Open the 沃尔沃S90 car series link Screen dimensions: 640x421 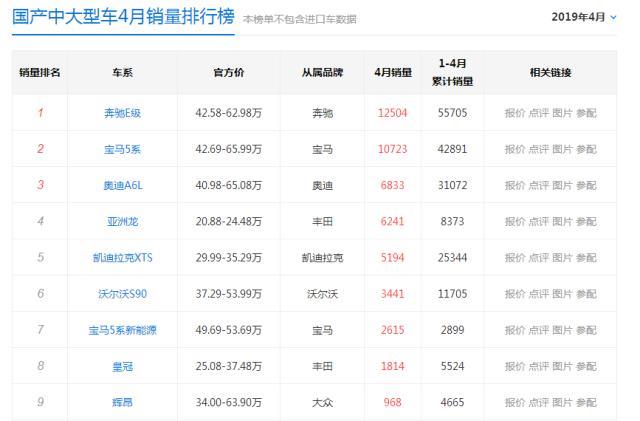coord(122,294)
